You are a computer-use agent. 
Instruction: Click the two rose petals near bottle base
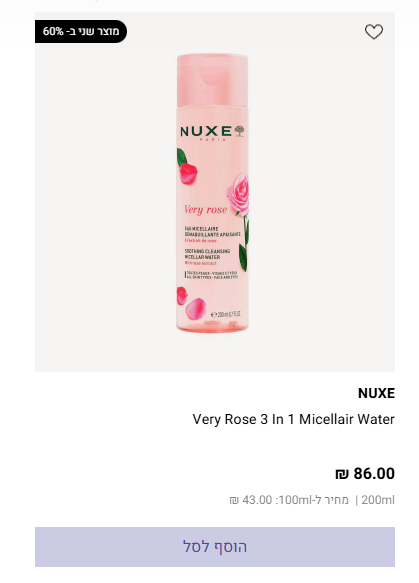click(191, 303)
